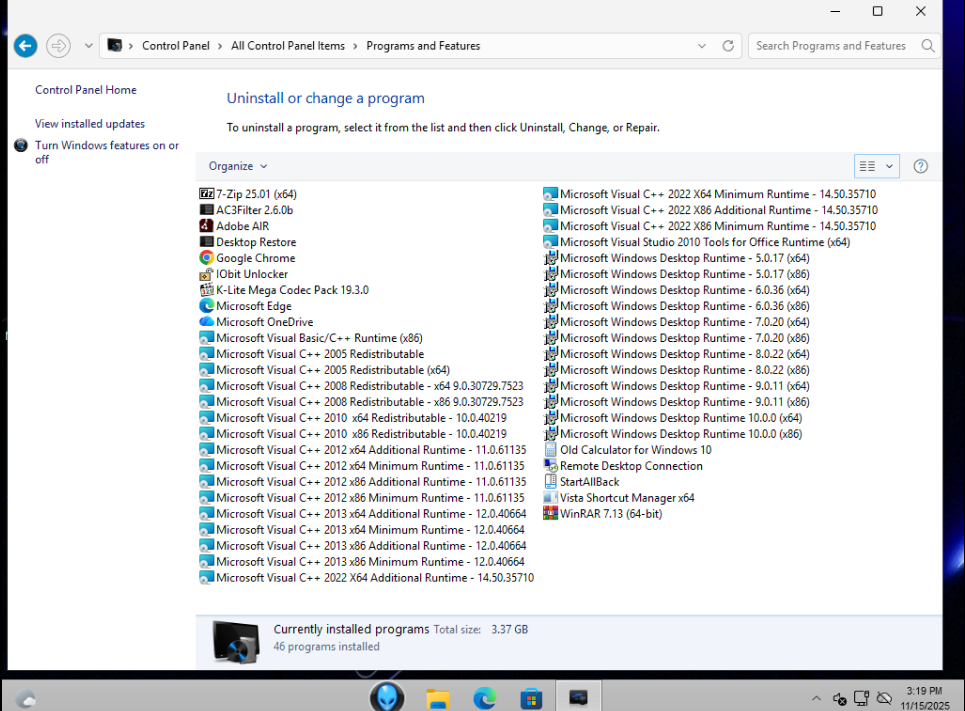Click the search magnifier icon

927,46
